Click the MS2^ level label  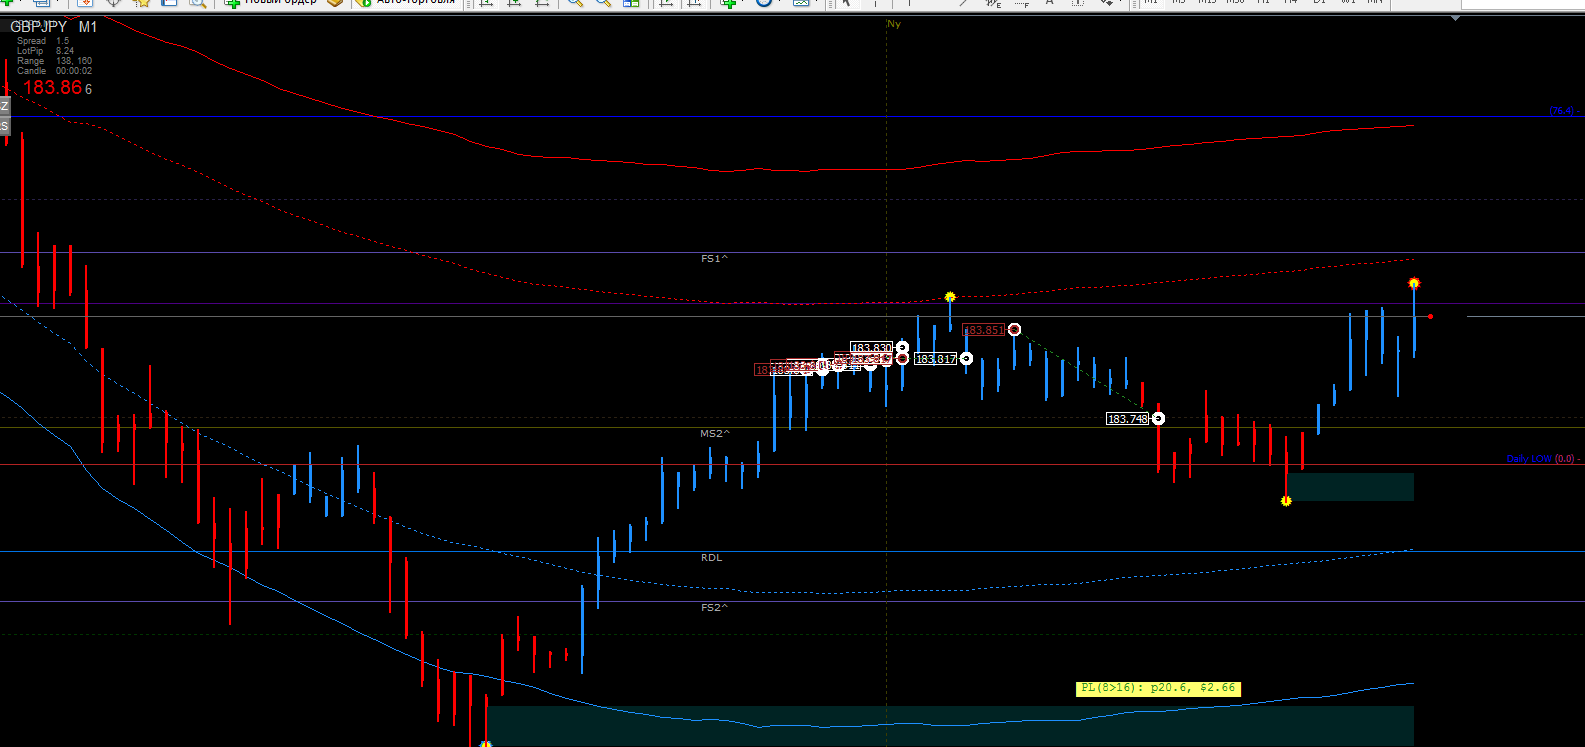click(x=714, y=434)
